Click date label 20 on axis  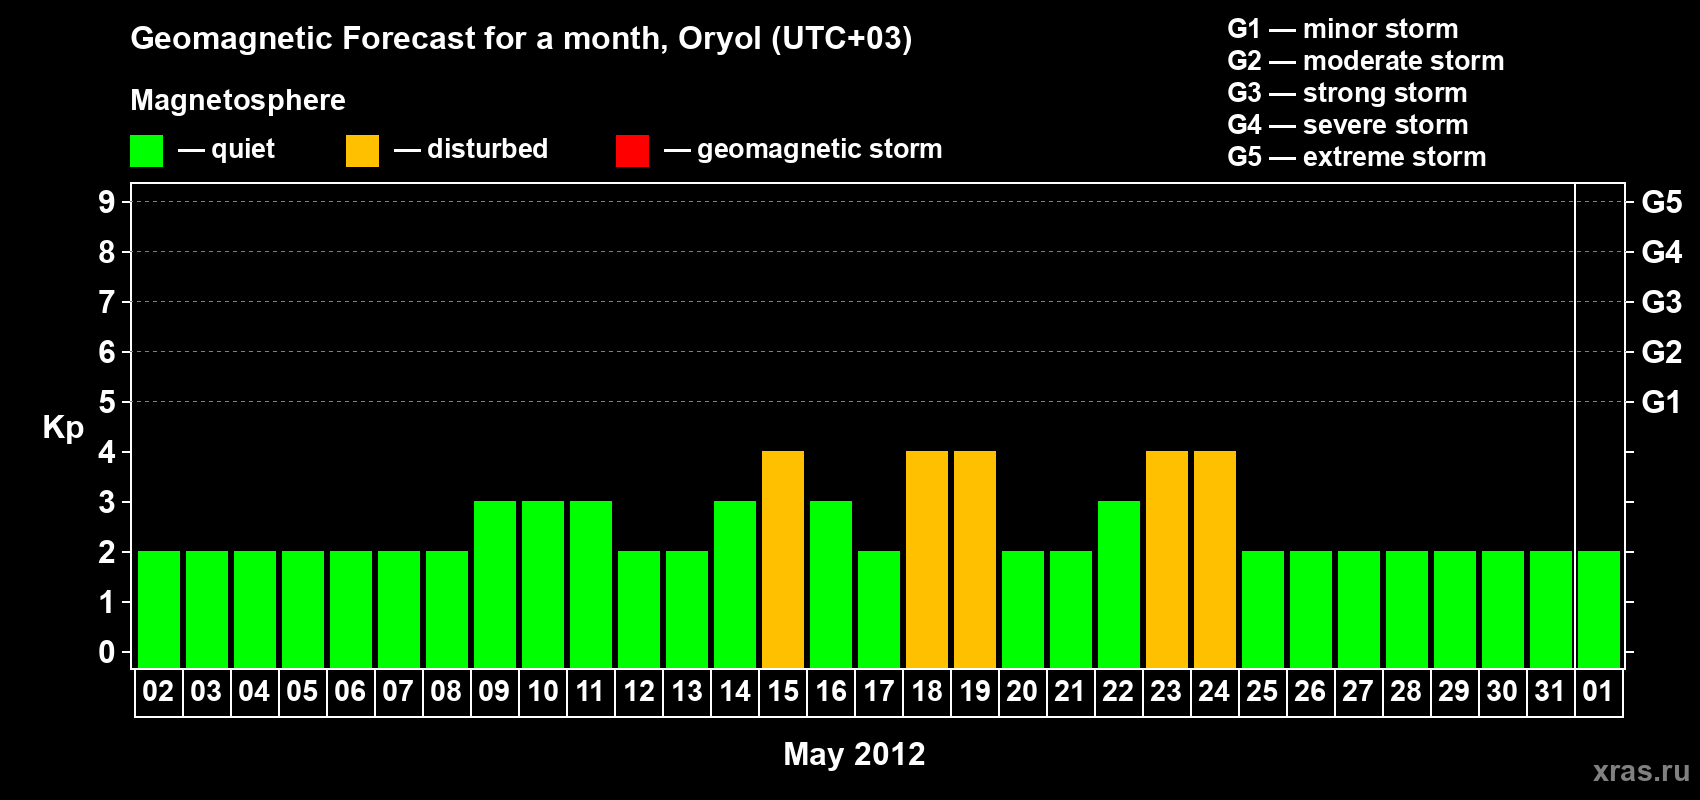[1022, 692]
